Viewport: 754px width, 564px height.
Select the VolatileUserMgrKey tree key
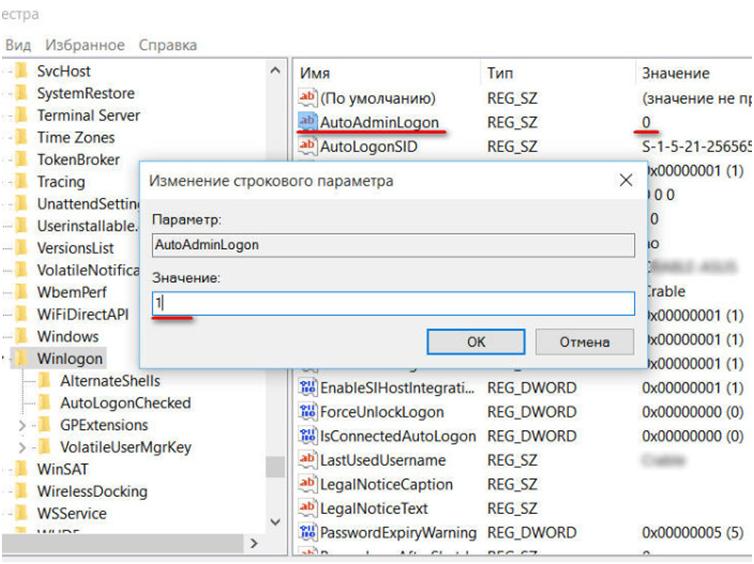pyautogui.click(x=126, y=447)
